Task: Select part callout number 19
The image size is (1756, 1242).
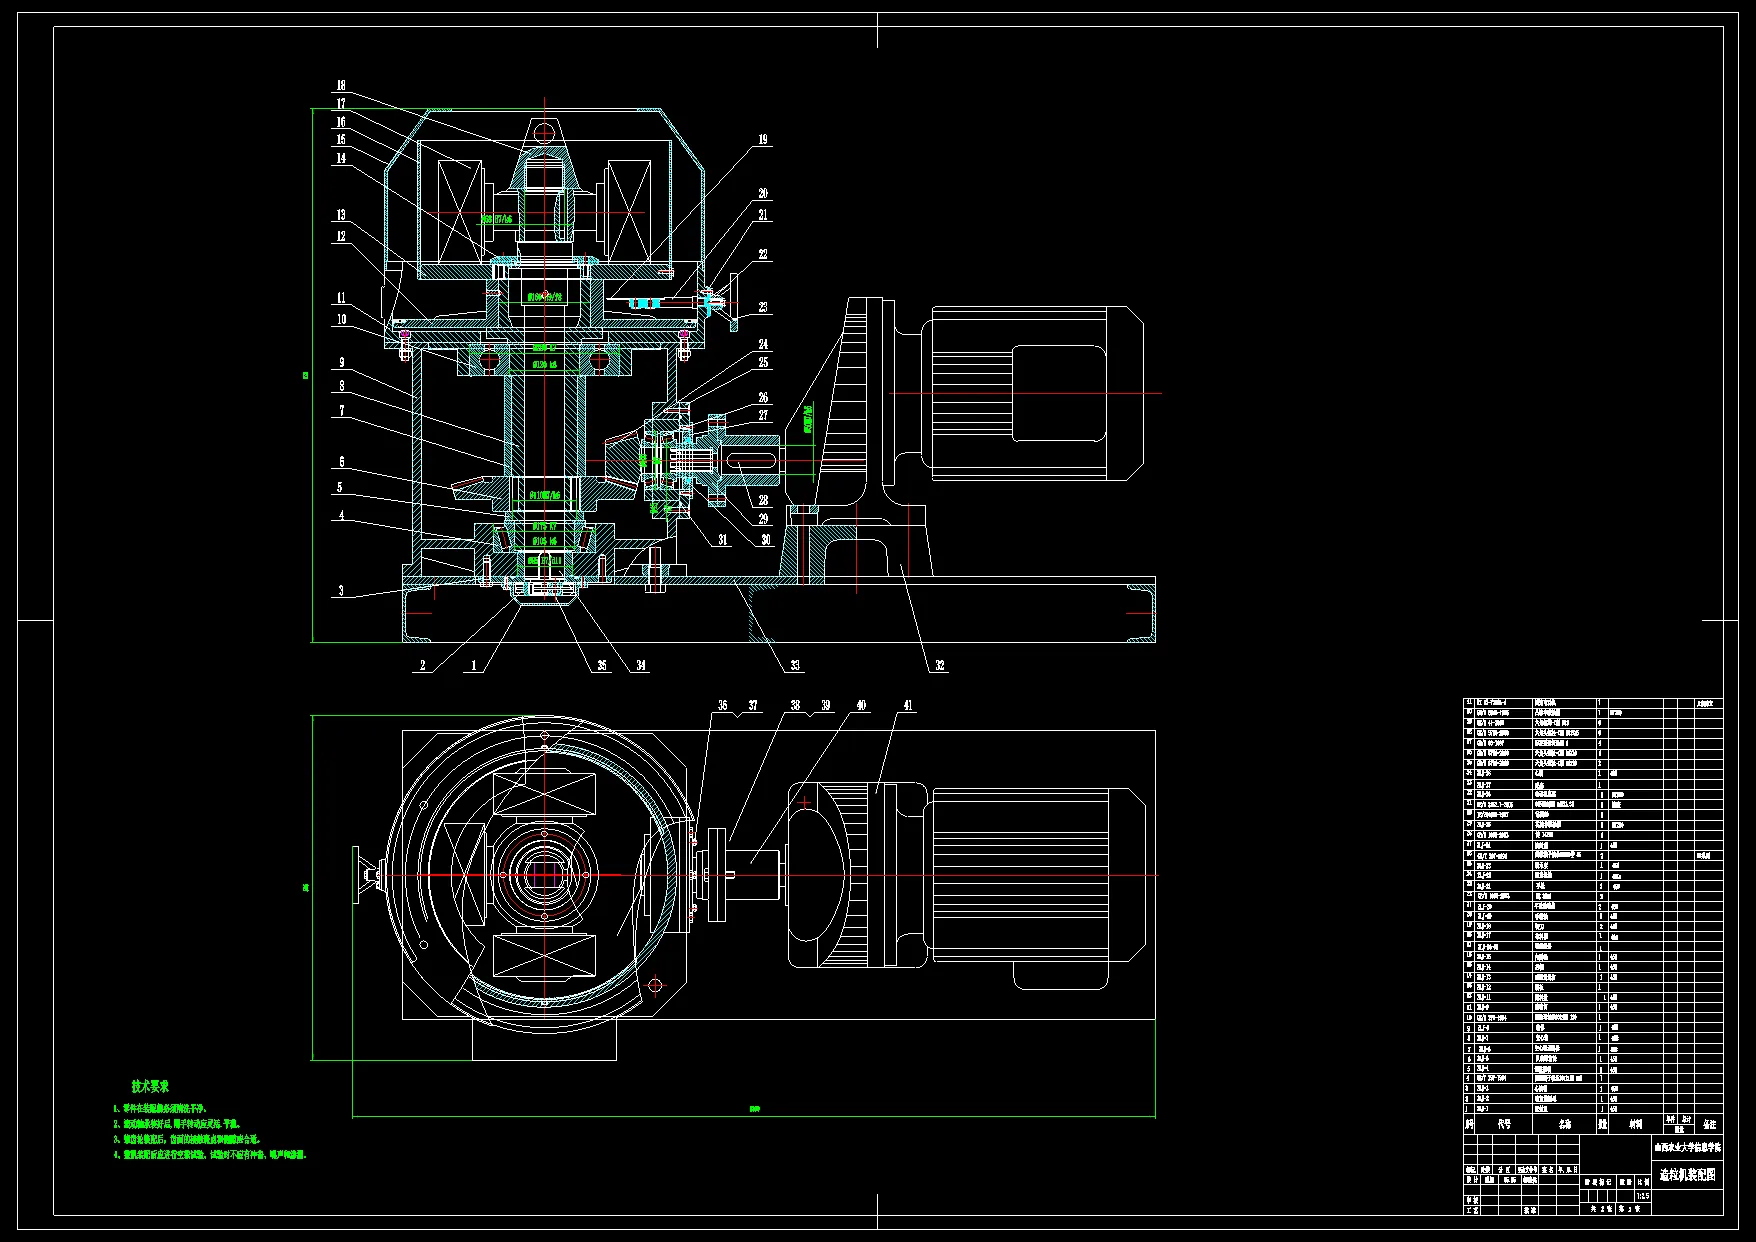Action: click(763, 140)
